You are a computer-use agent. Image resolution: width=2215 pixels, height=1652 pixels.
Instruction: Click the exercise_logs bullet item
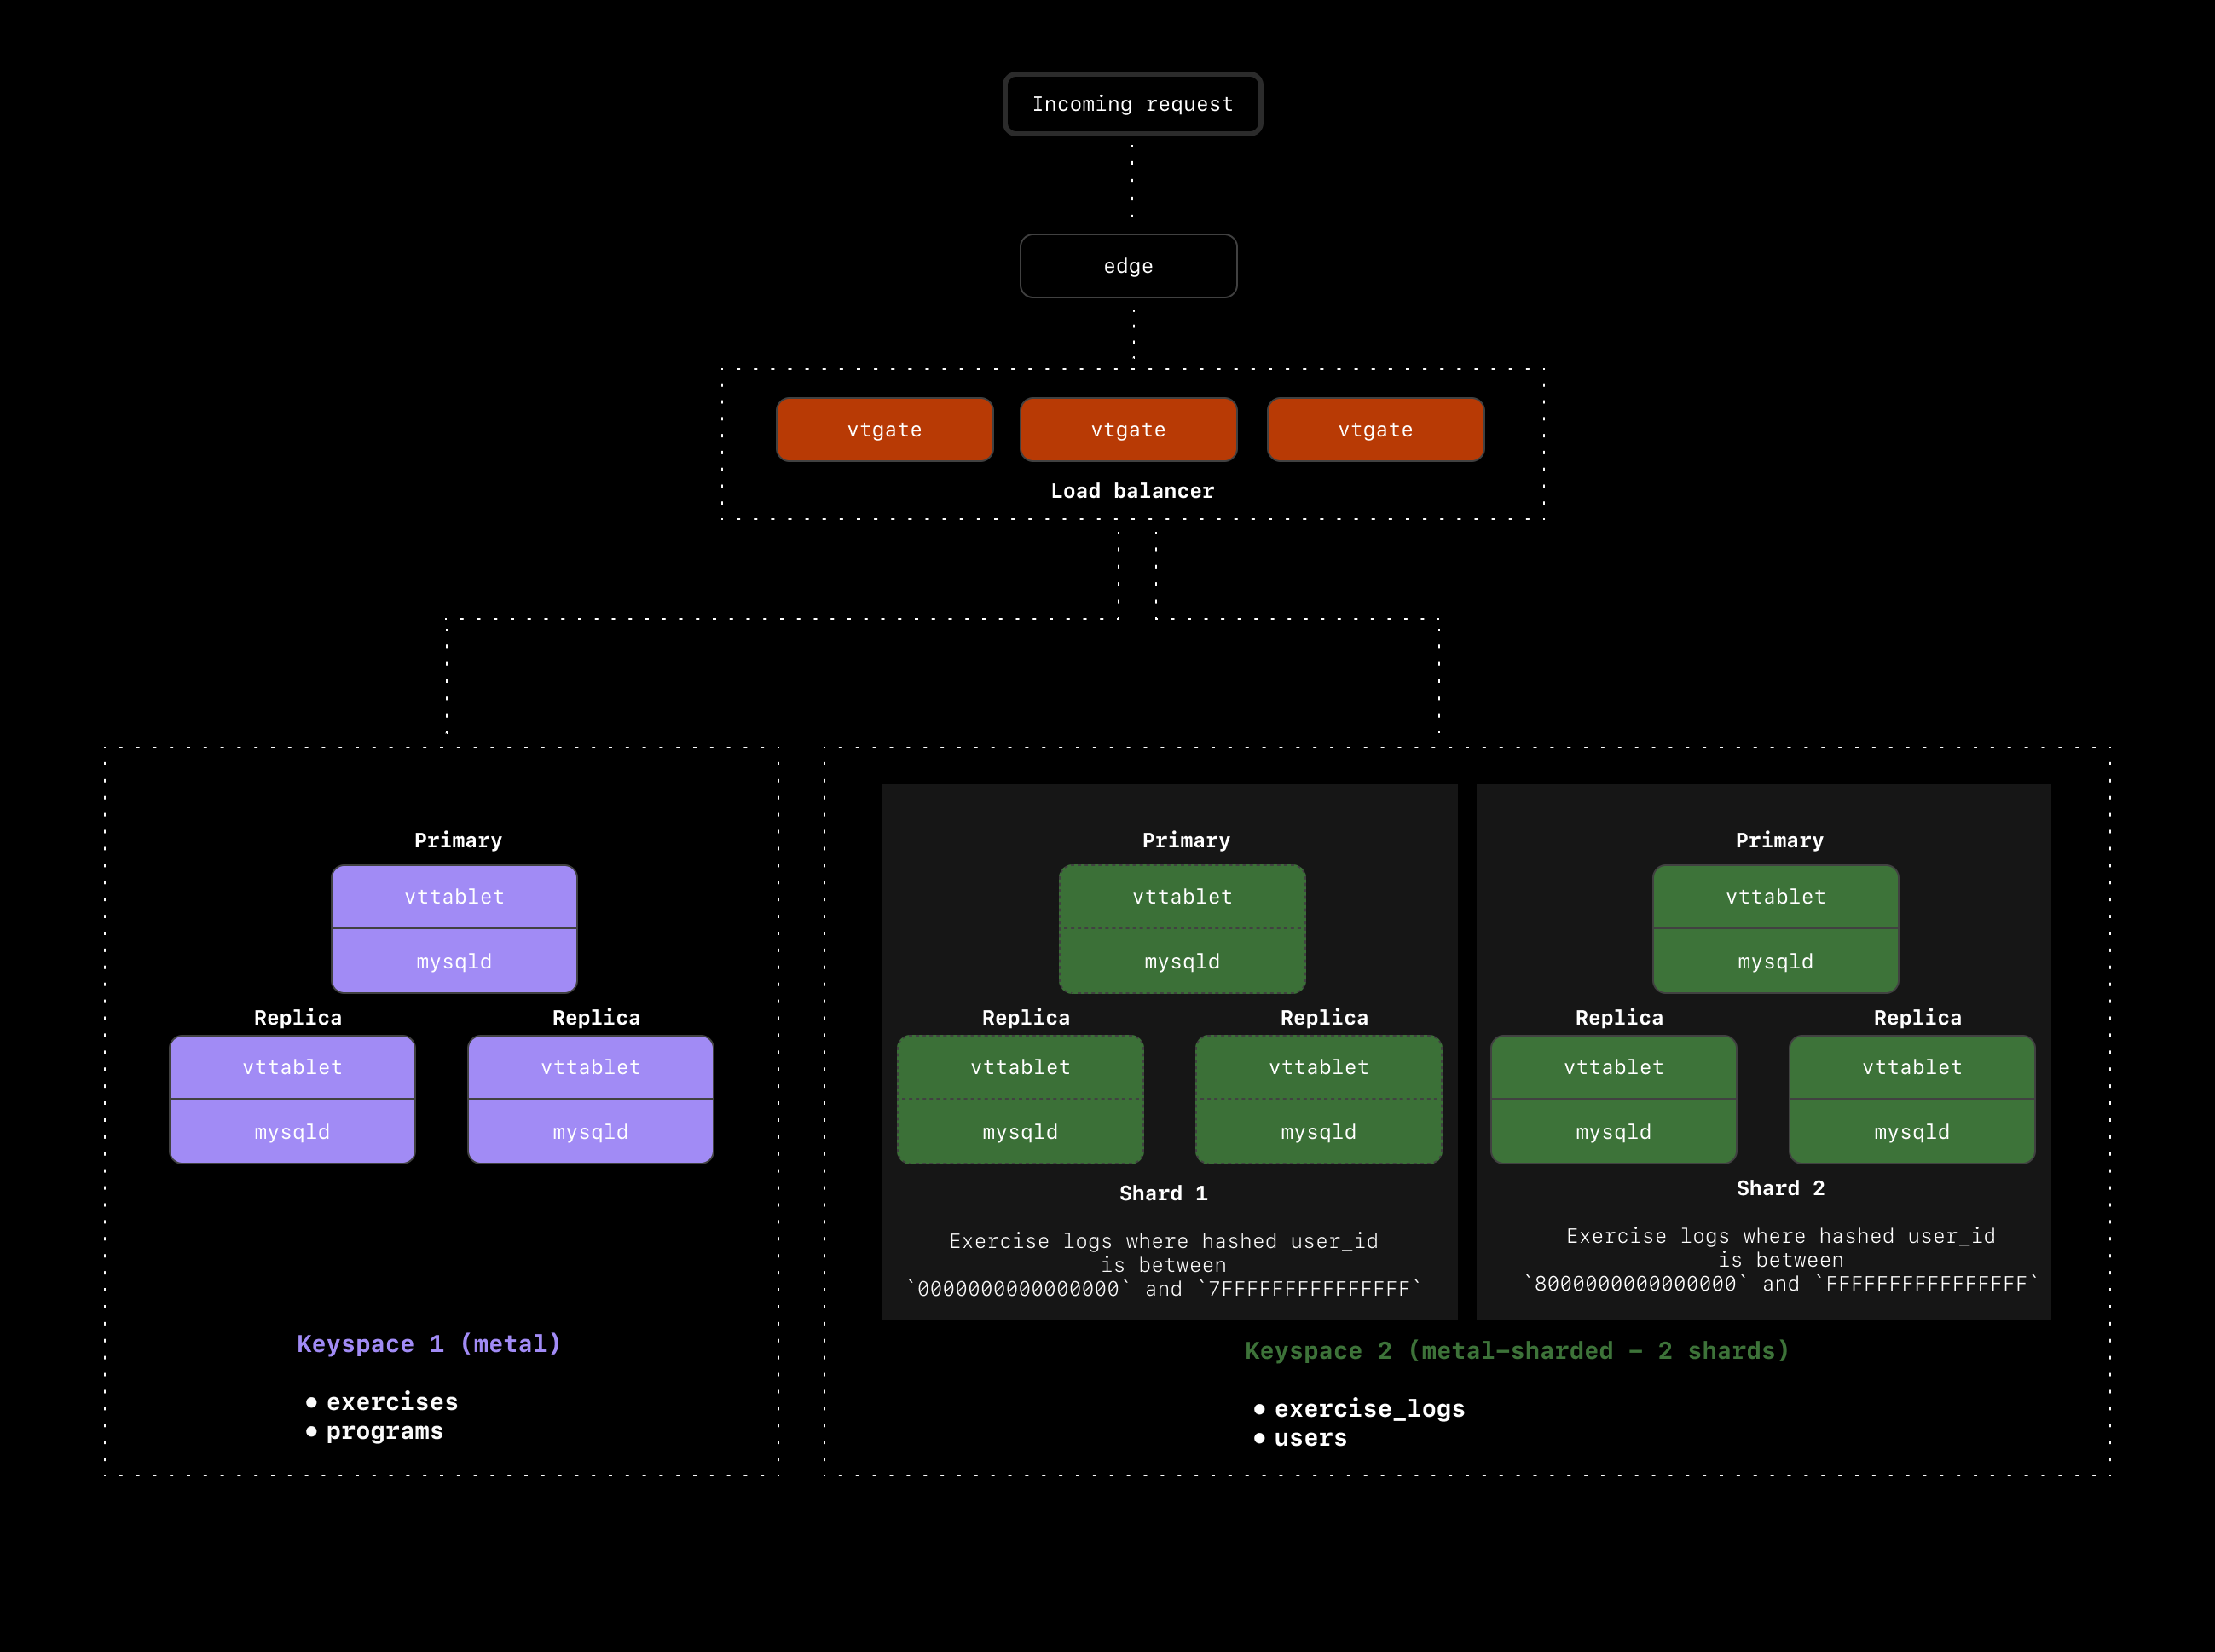[x=1368, y=1409]
